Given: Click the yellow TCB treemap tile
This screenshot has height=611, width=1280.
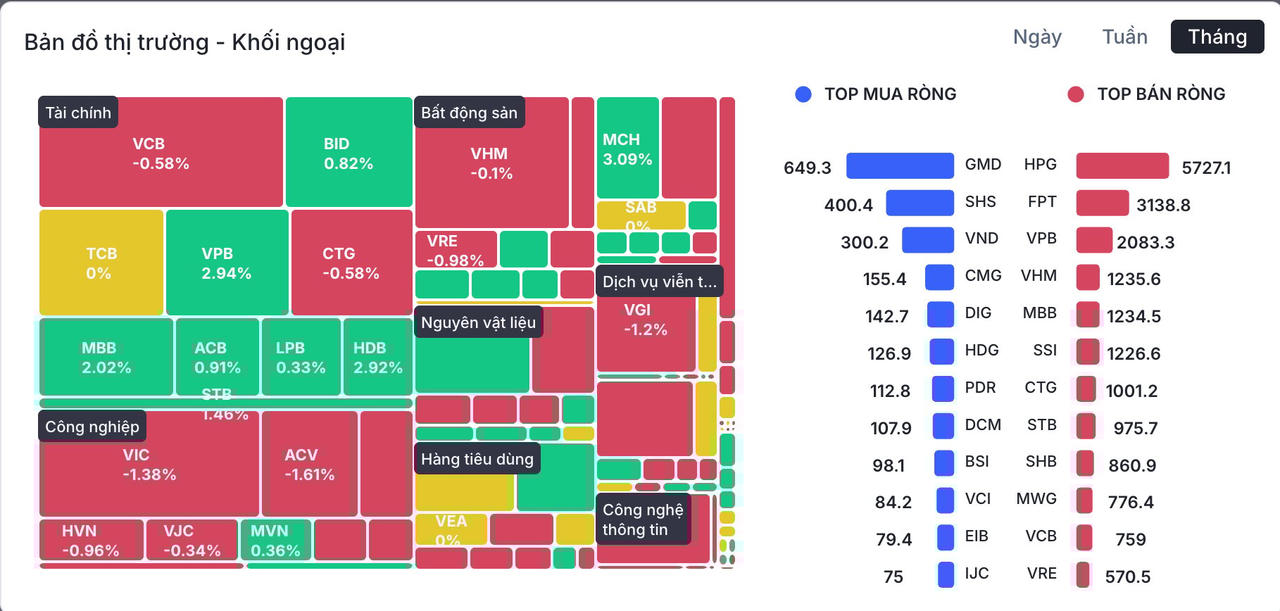Looking at the screenshot, I should (100, 262).
